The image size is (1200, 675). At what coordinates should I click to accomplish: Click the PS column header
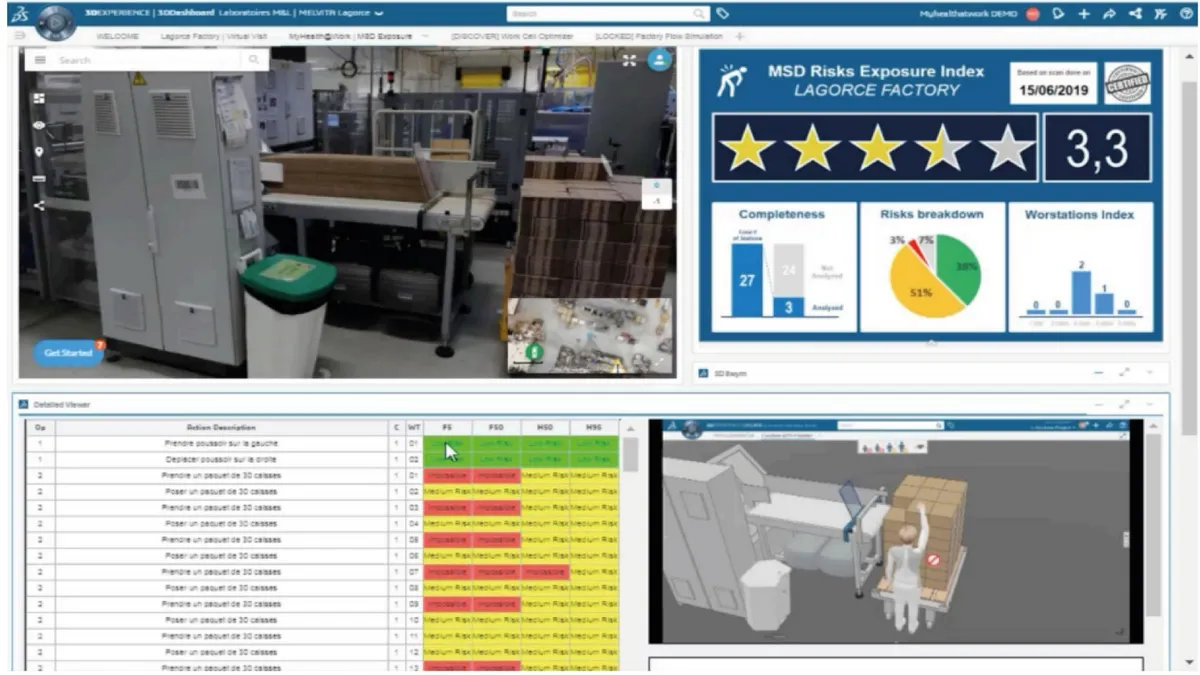click(x=447, y=427)
